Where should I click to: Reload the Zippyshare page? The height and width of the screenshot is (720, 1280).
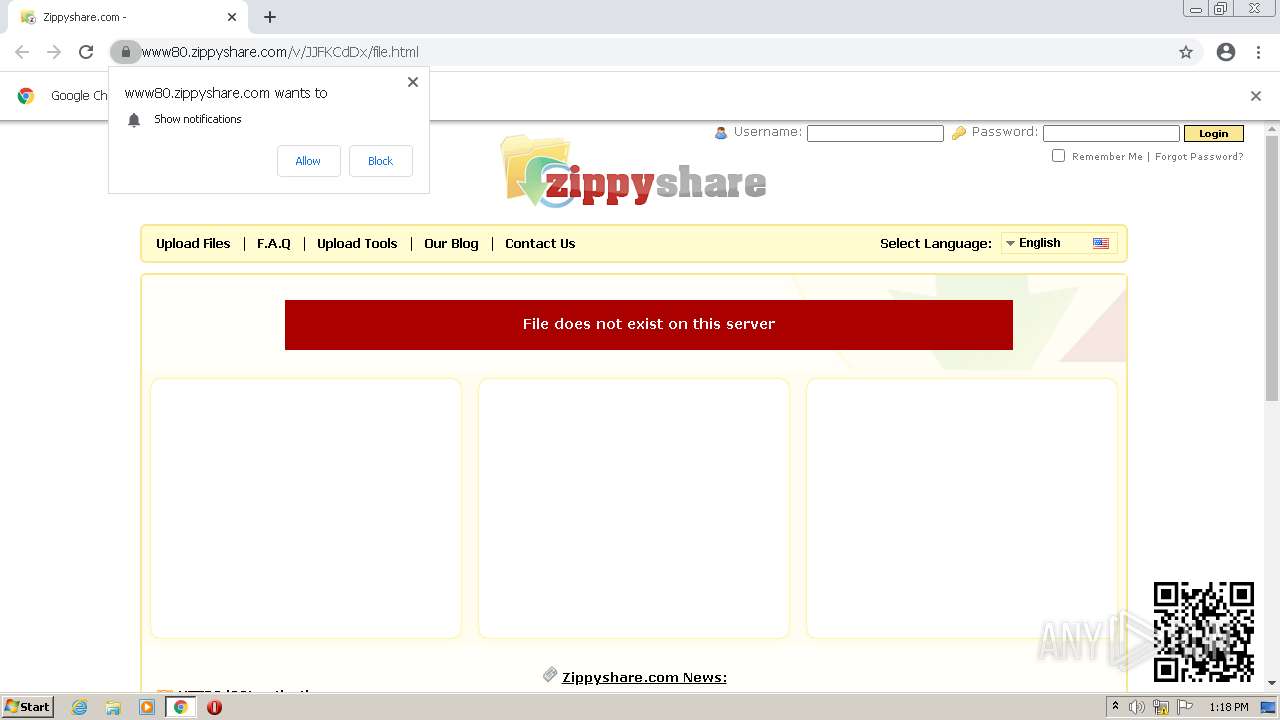coord(86,52)
